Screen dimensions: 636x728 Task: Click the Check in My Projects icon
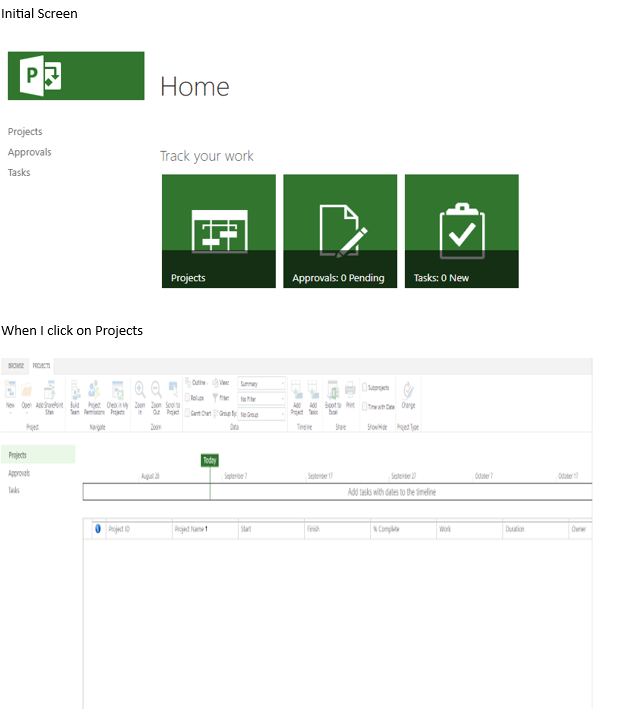[x=117, y=397]
